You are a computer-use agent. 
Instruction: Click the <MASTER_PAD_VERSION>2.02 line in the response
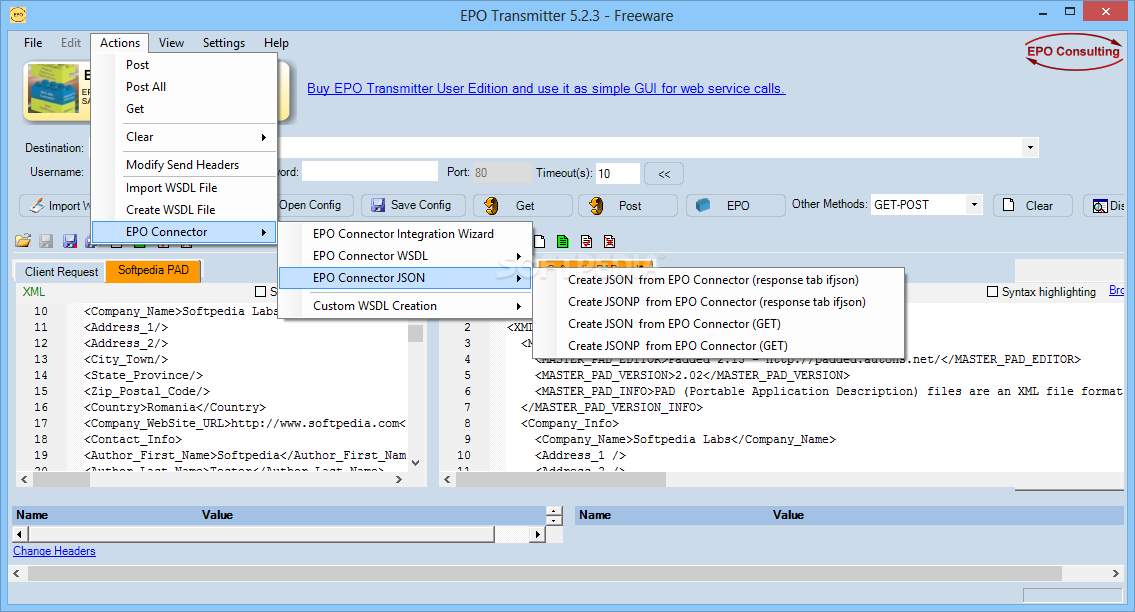[692, 375]
